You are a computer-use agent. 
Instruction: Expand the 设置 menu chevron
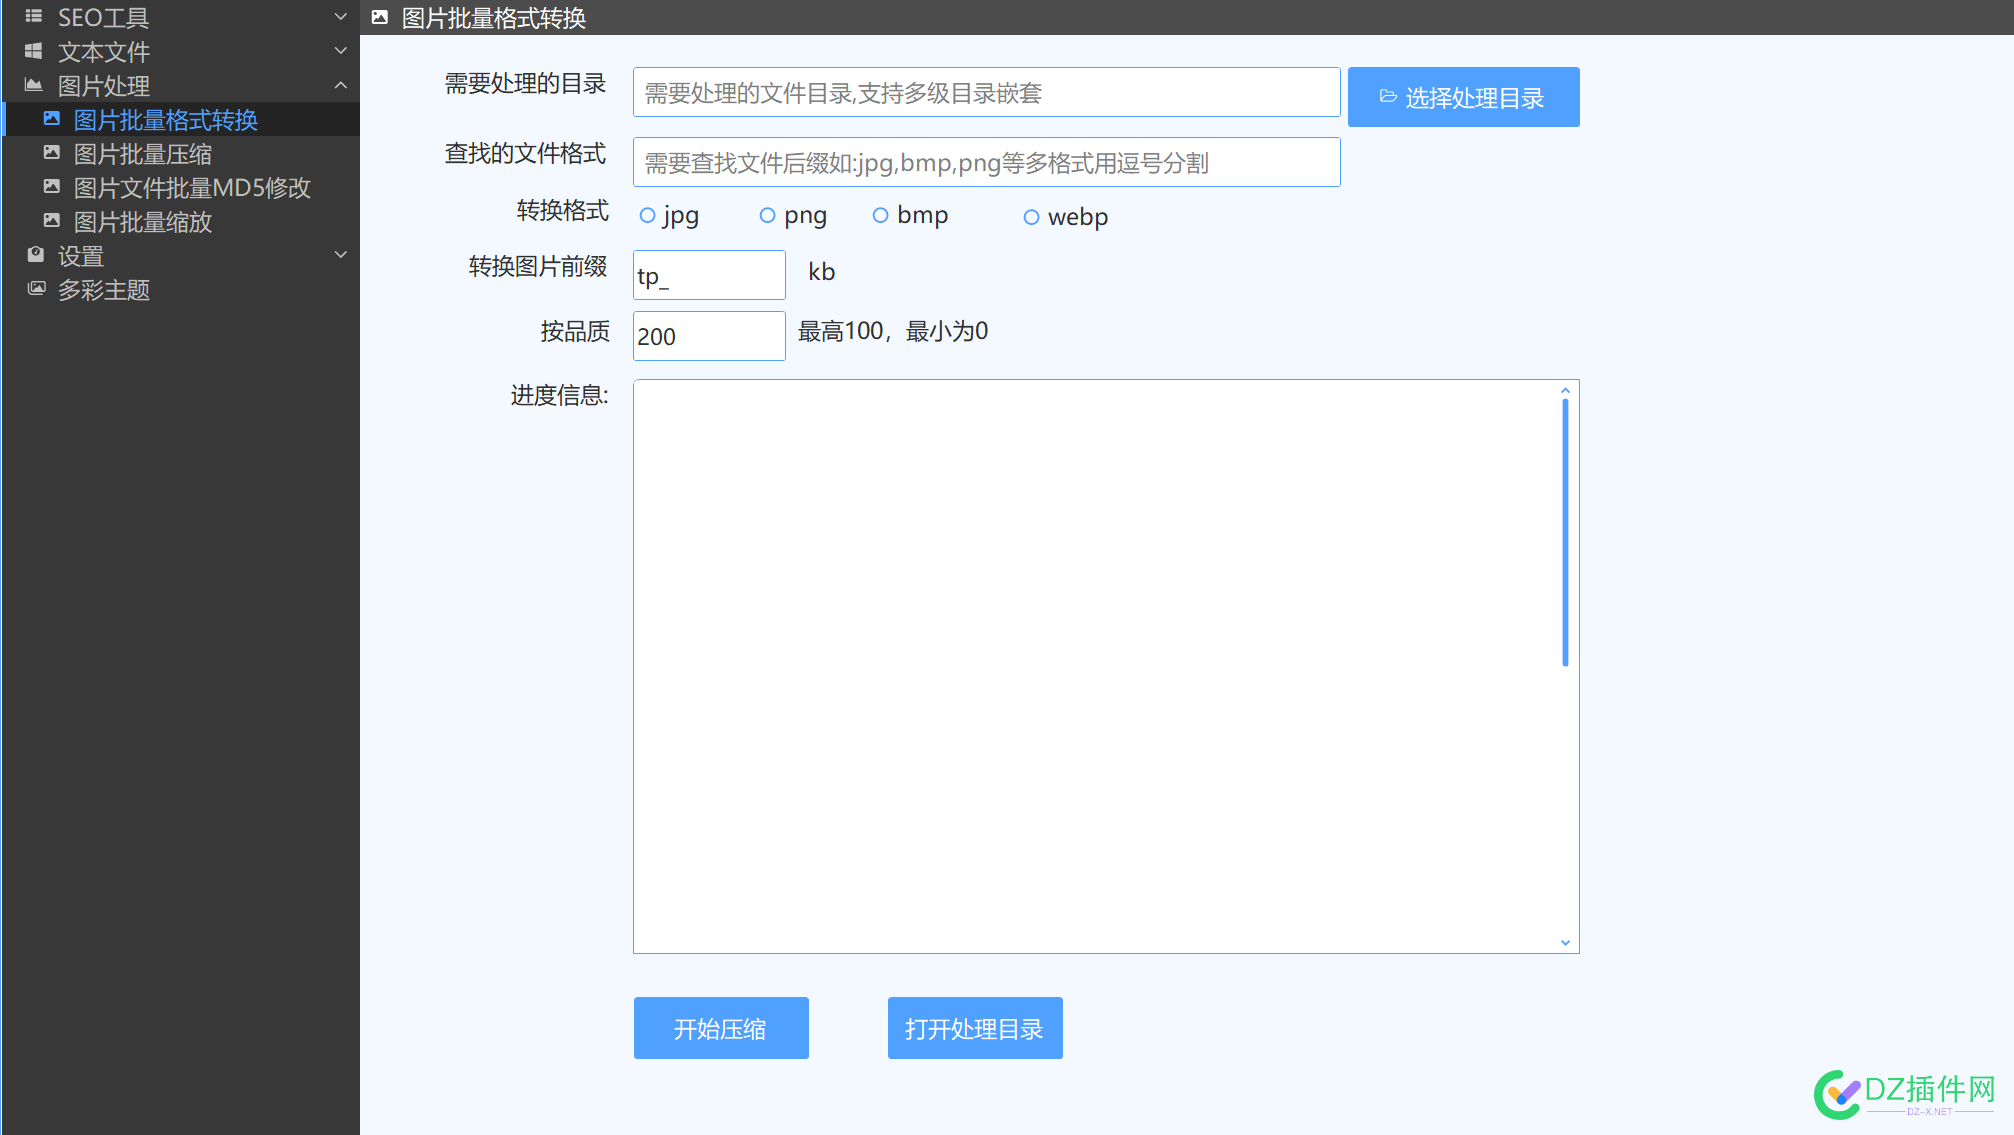[x=340, y=255]
